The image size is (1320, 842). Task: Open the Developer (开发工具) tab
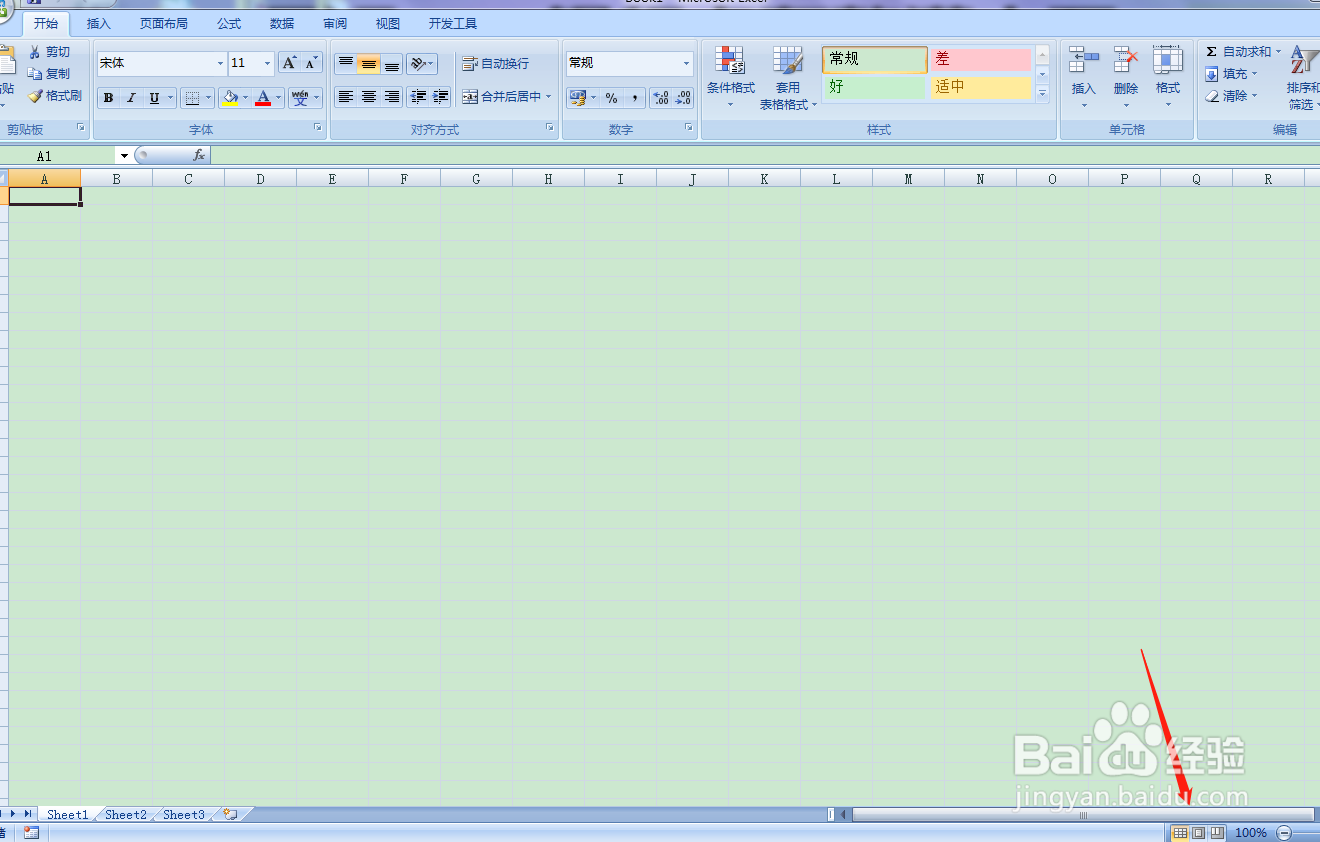click(x=453, y=24)
